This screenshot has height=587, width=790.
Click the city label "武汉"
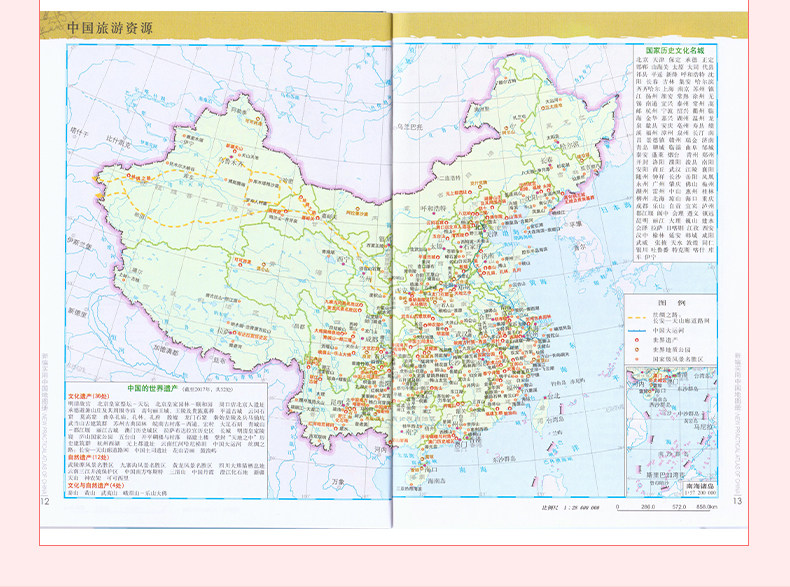pos(462,335)
